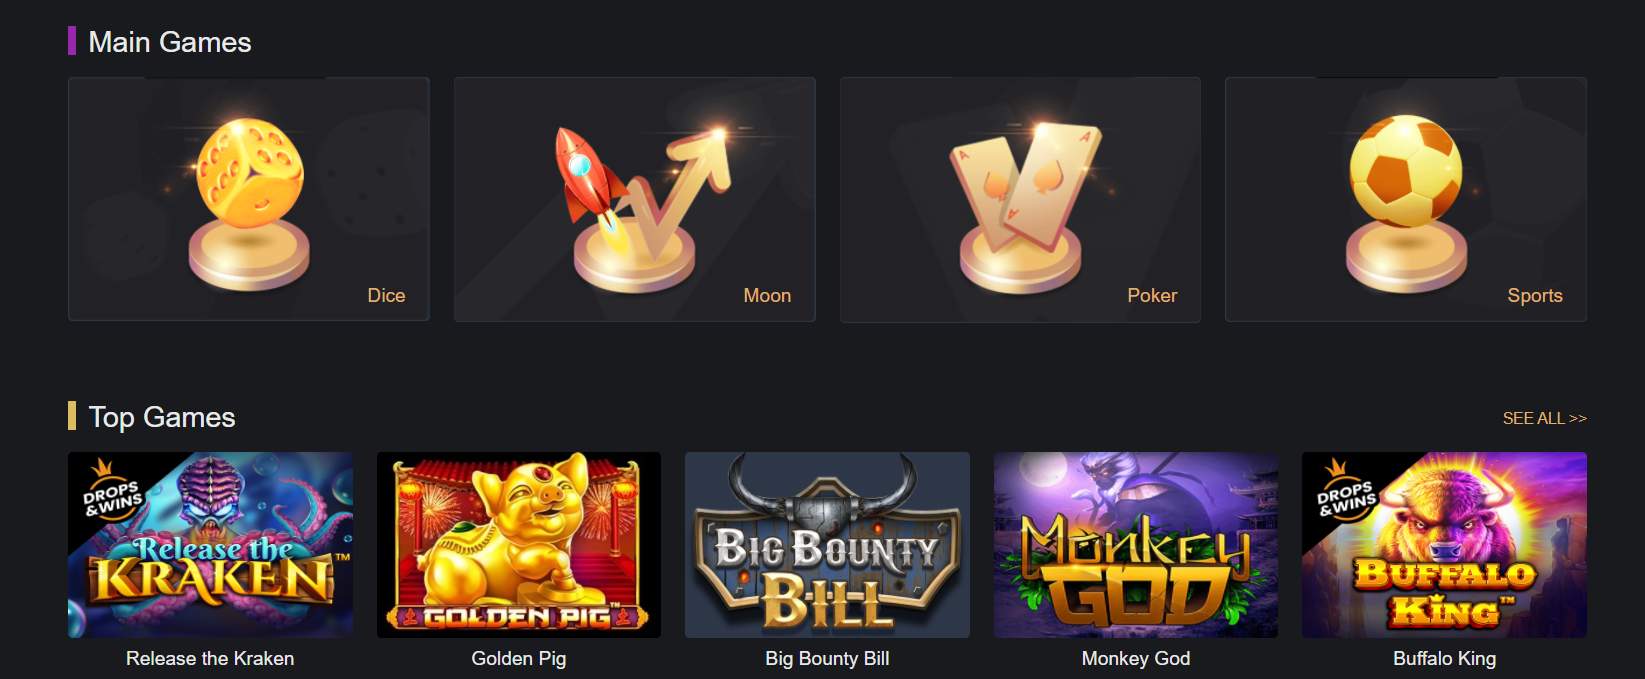Open the Dice game label
This screenshot has height=679, width=1645.
pos(386,296)
